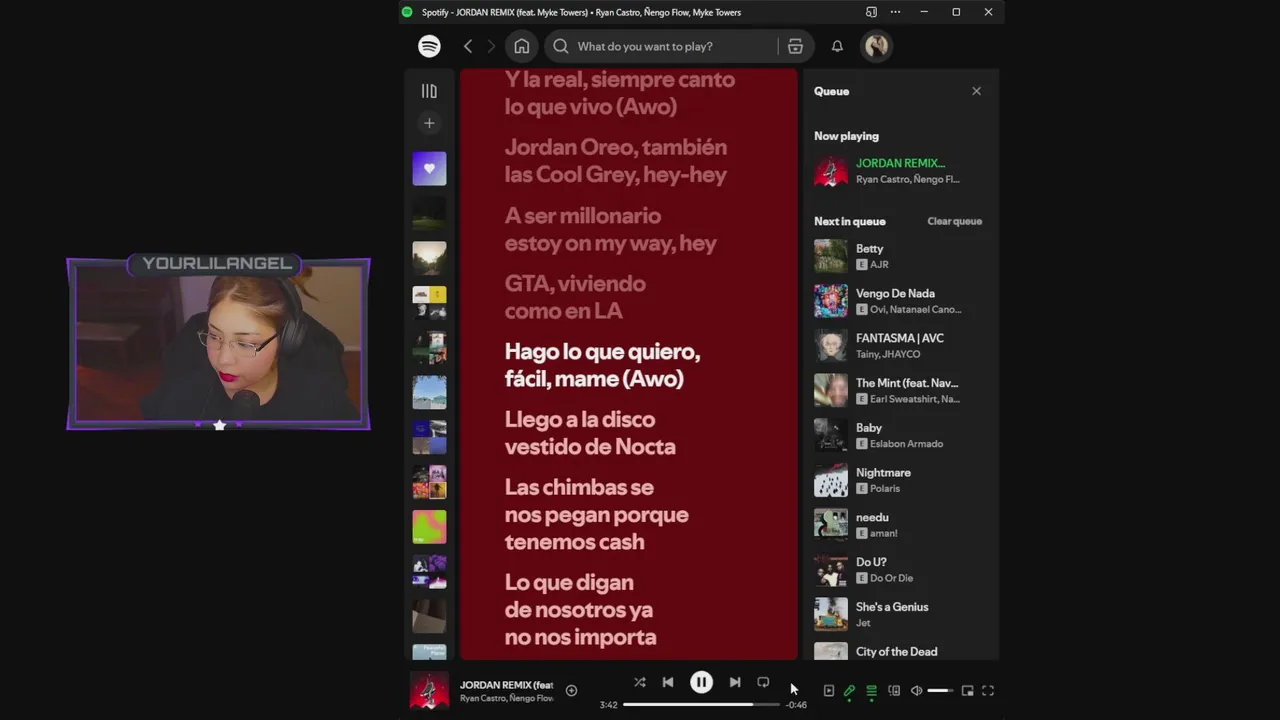This screenshot has width=1280, height=720.
Task: Open the Browse icon in search bar
Action: coord(795,46)
